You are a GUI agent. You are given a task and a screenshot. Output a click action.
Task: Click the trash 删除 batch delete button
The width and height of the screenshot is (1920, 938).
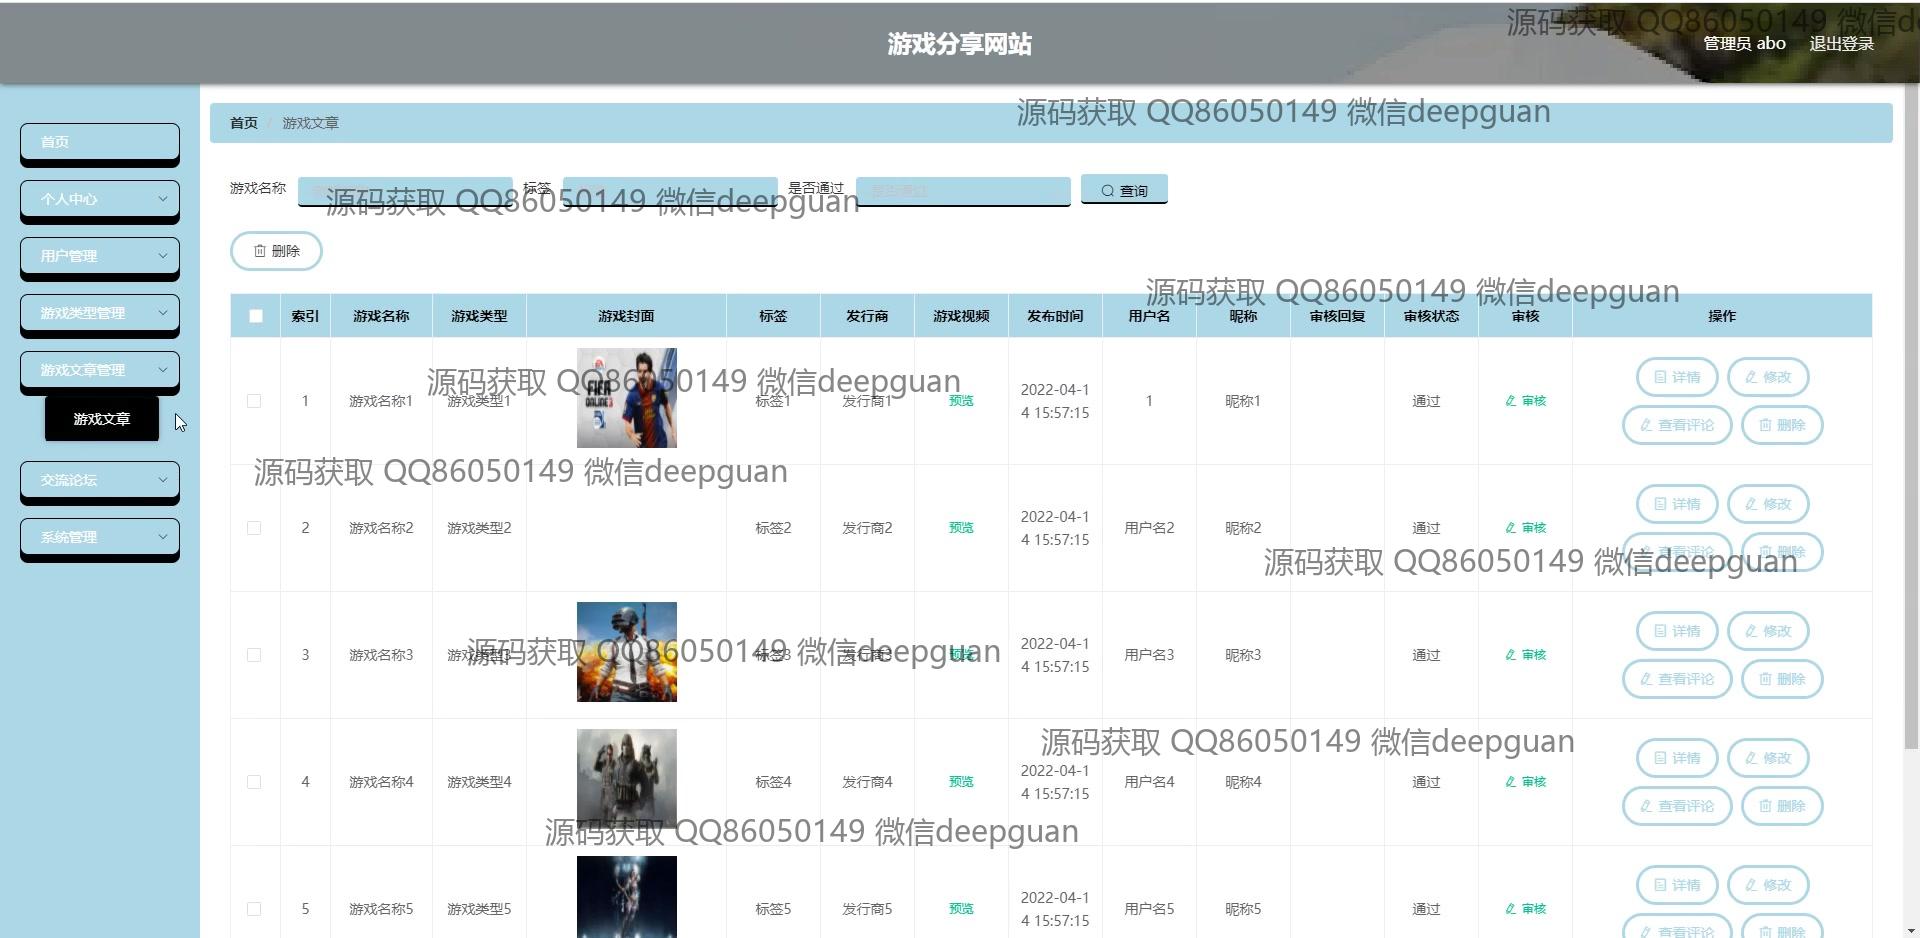point(276,251)
